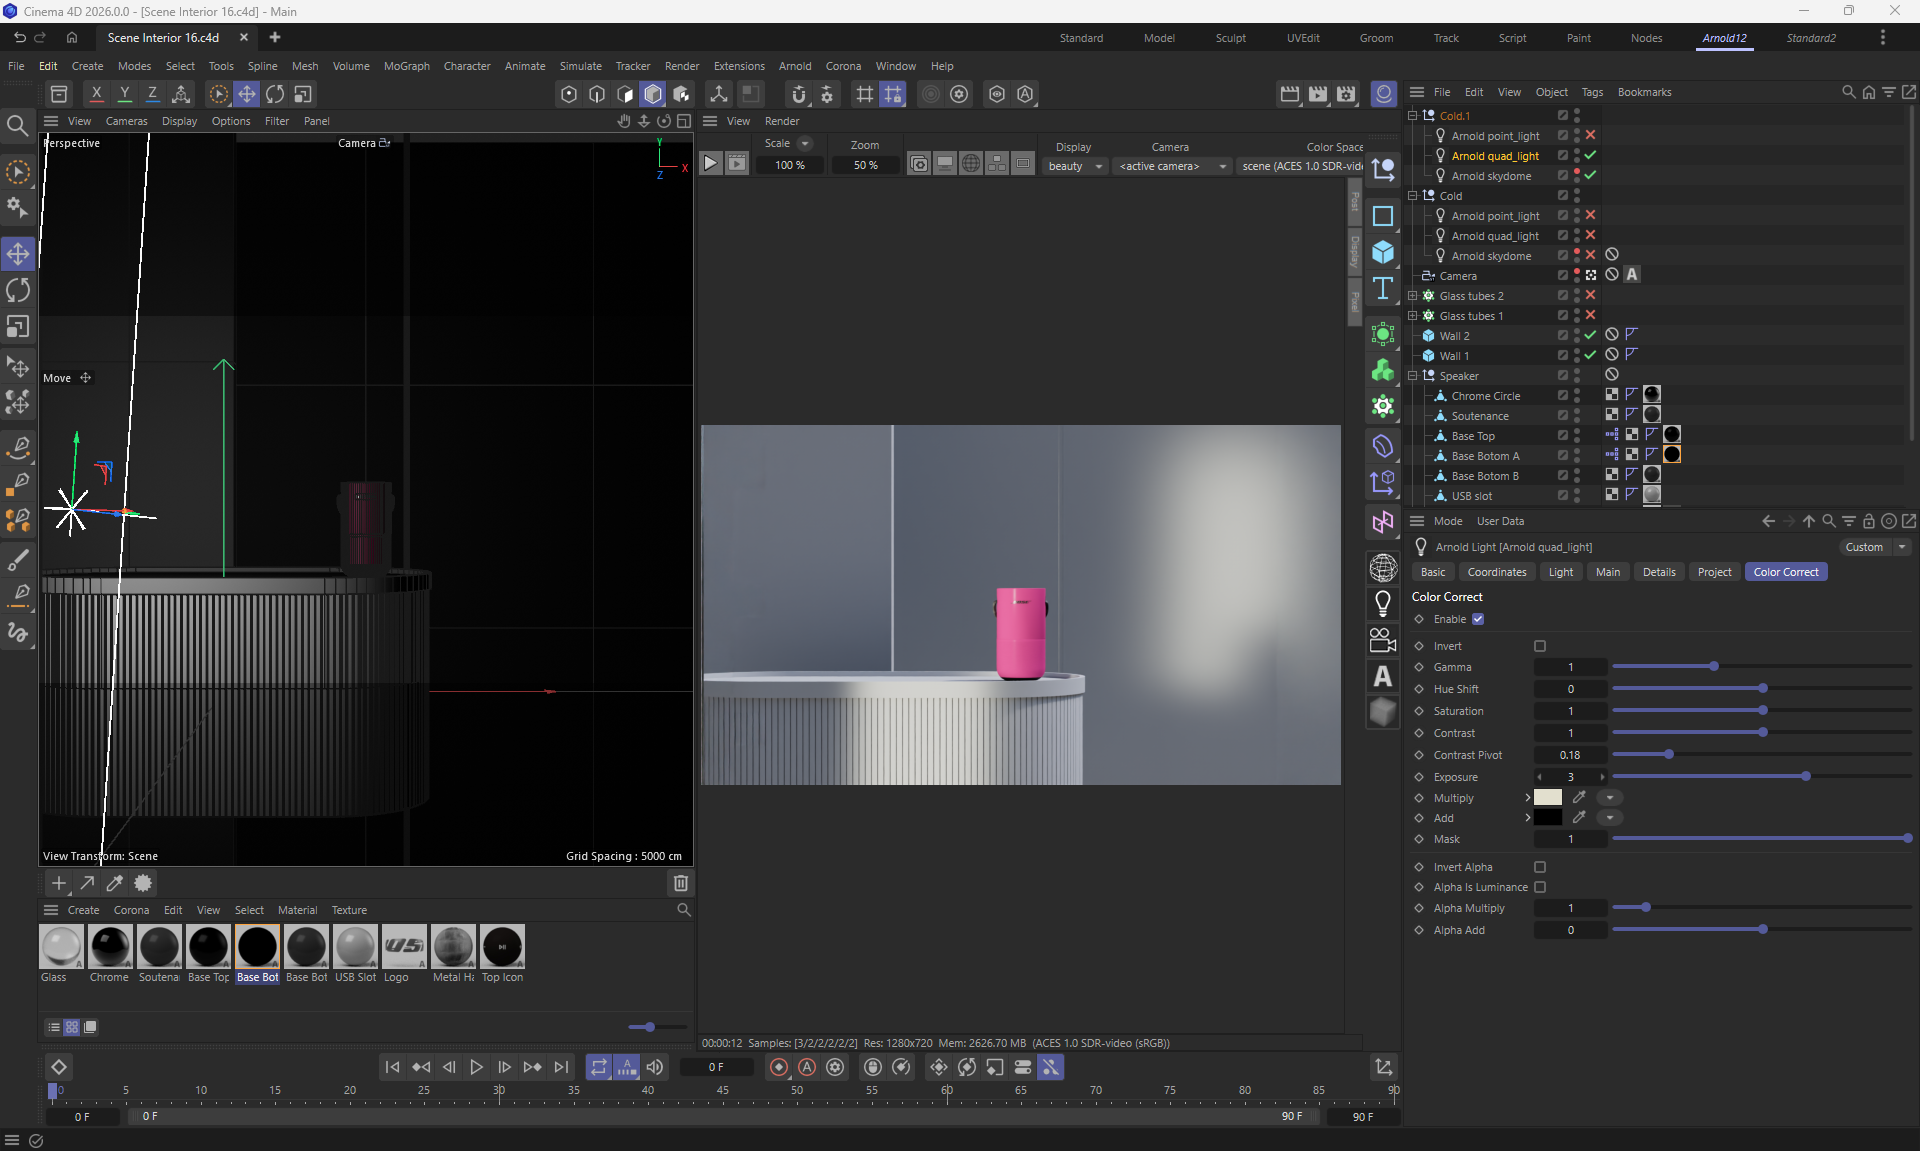Viewport: 1920px width, 1151px height.
Task: Click the Record Active Objects keyframe button
Action: click(778, 1067)
